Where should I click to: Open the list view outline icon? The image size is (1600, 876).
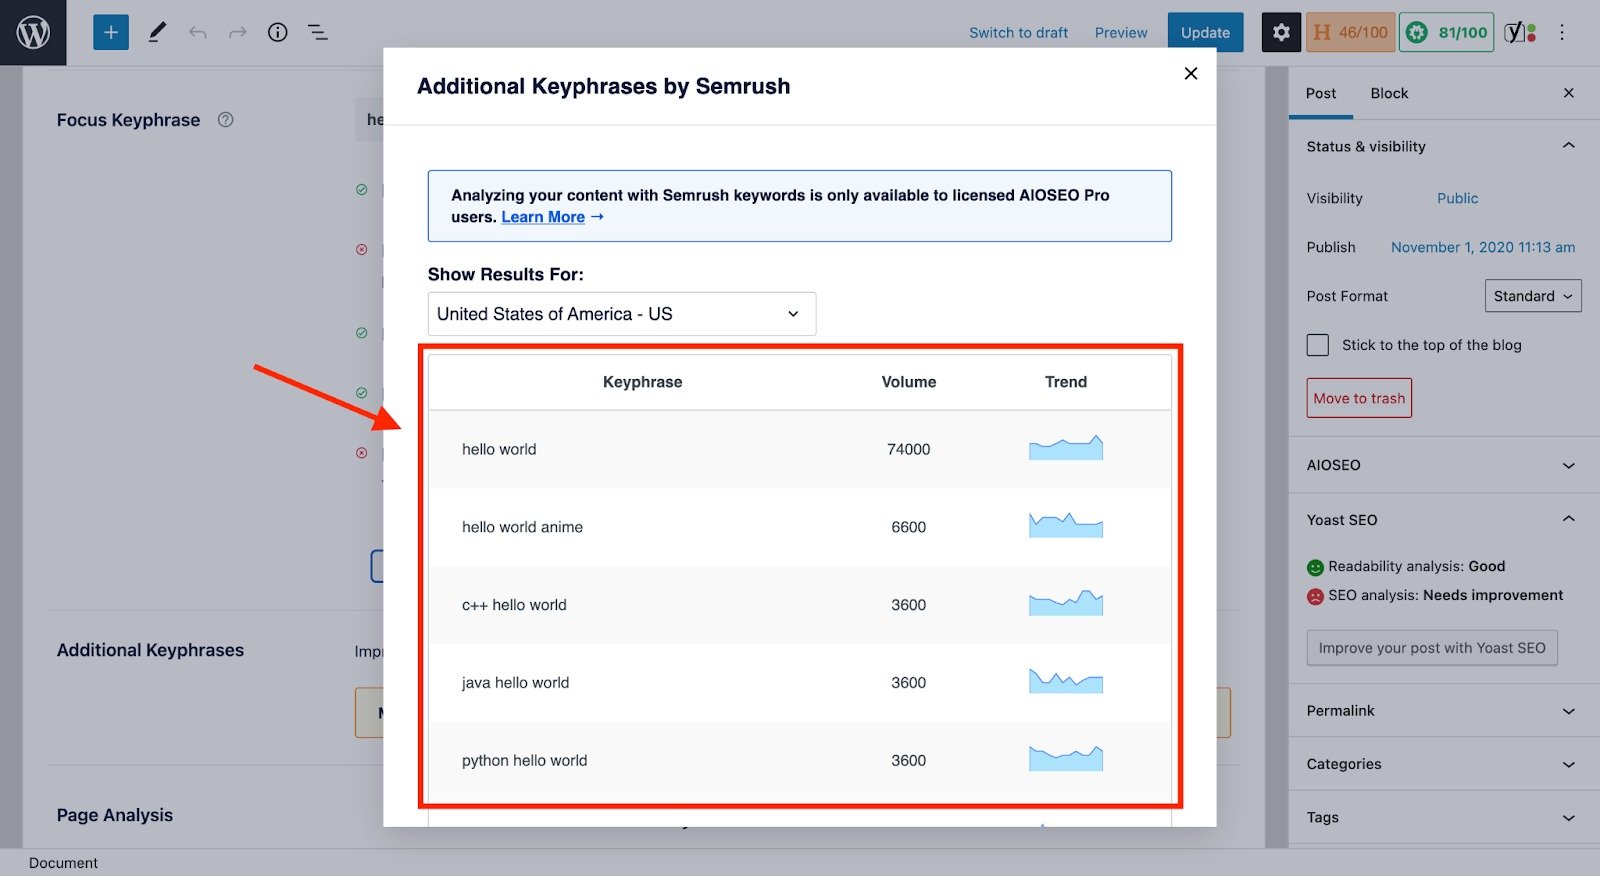(318, 33)
